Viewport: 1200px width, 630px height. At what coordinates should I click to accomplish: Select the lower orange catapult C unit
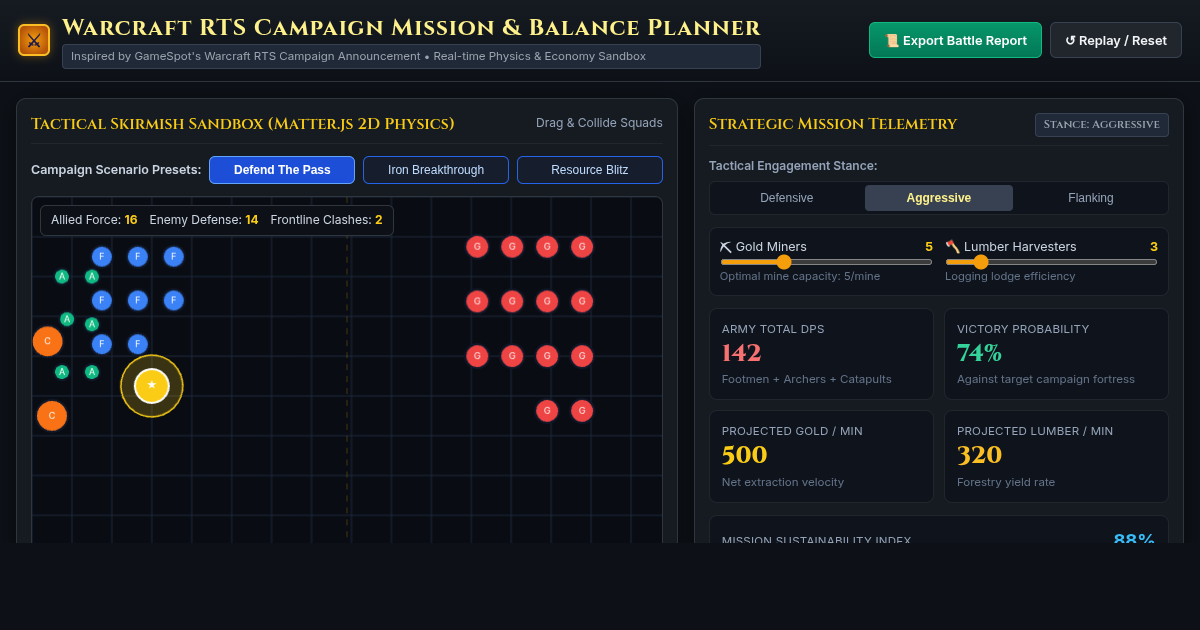[52, 416]
